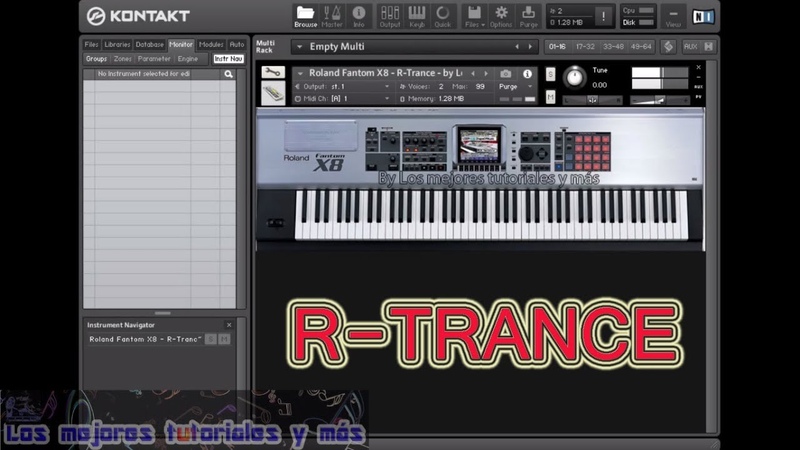Click the Purge toolbar button

click(529, 16)
